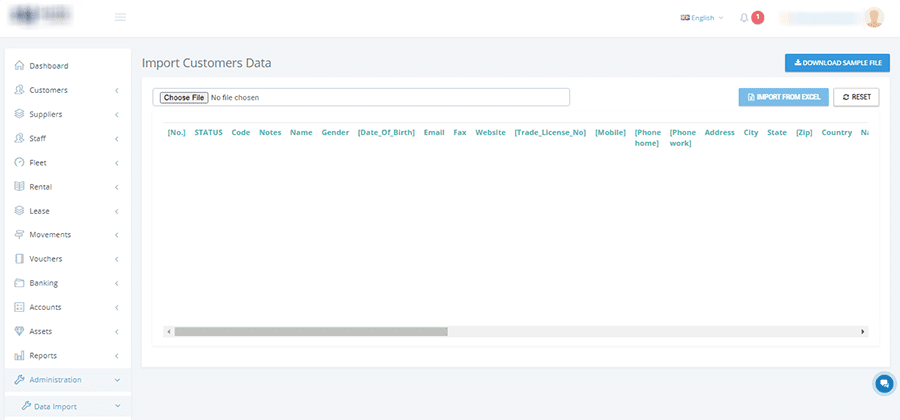Click the hamburger menu icon
This screenshot has height=420, width=900.
click(x=120, y=17)
